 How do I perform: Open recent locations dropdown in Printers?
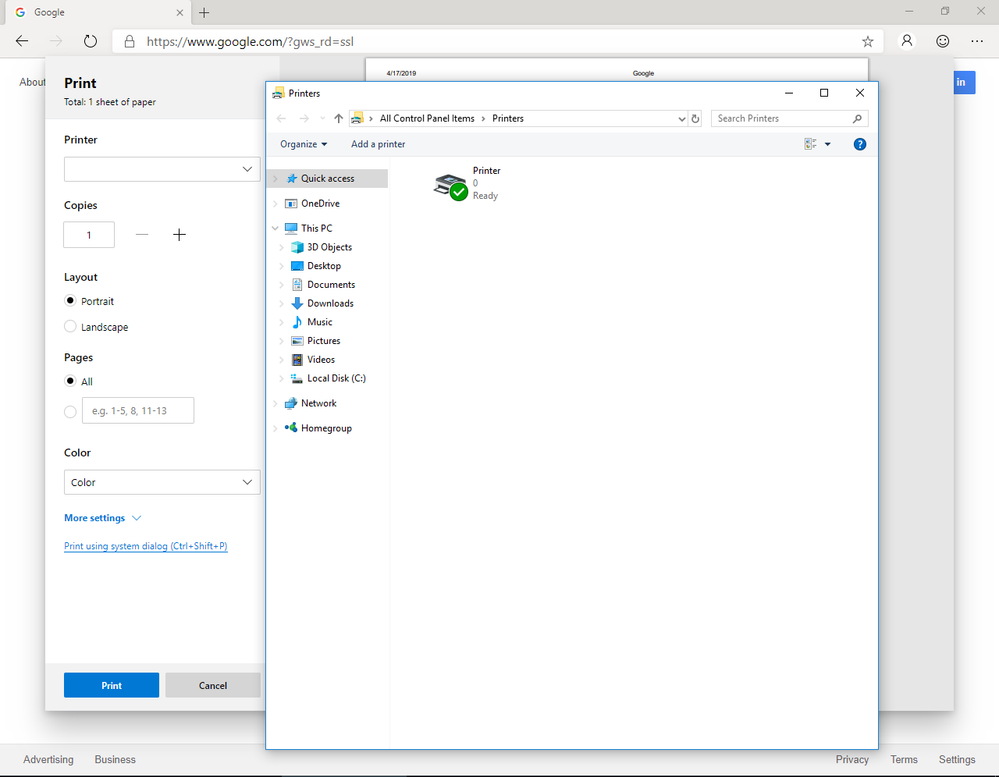[x=322, y=118]
